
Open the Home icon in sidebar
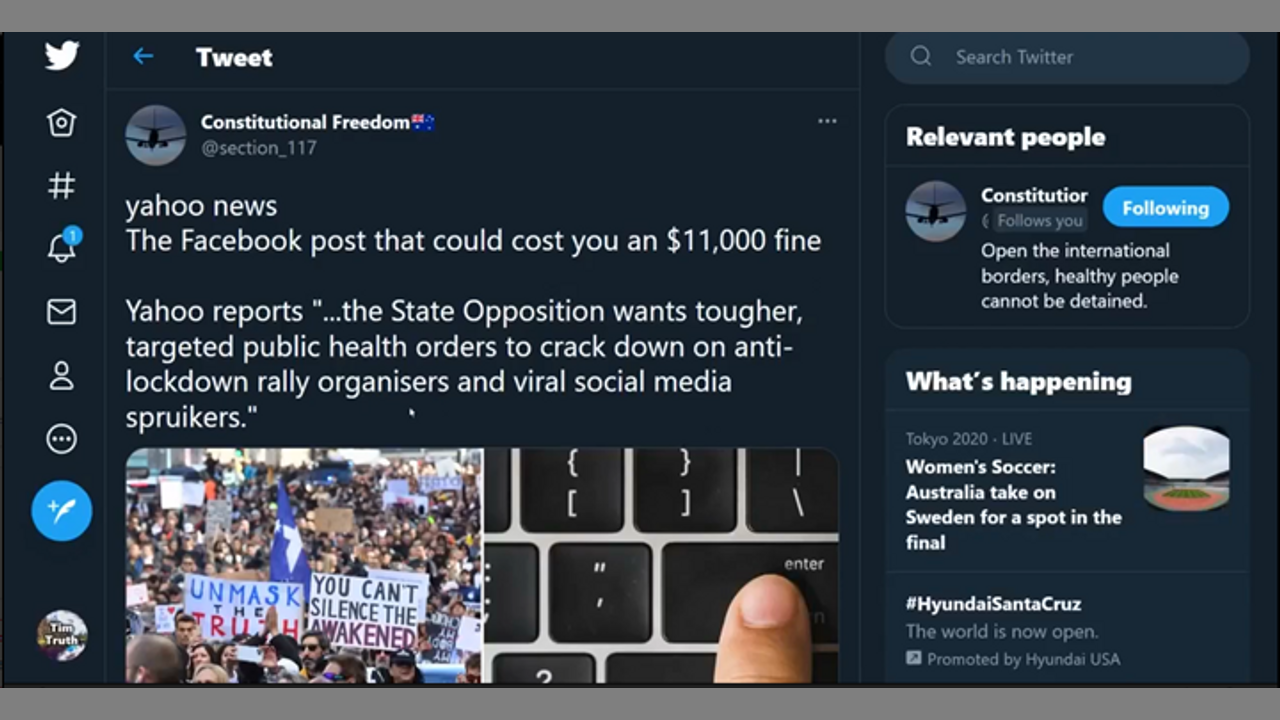[61, 122]
